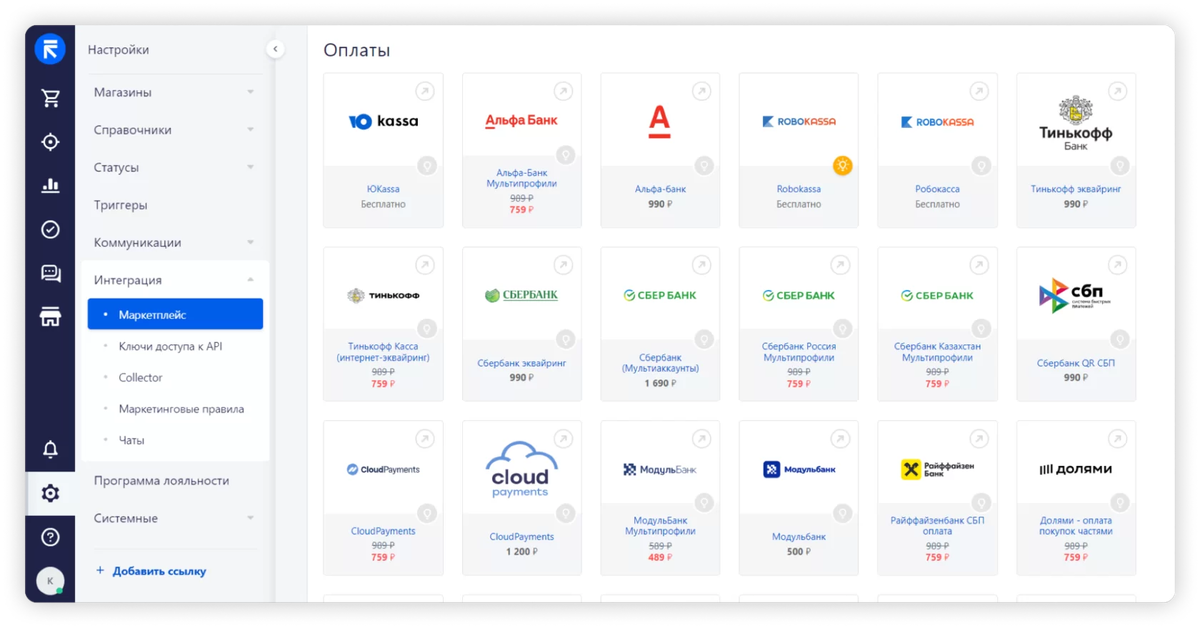1200x628 pixels.
Task: Open ЮKassa card external arrow icon
Action: (425, 91)
